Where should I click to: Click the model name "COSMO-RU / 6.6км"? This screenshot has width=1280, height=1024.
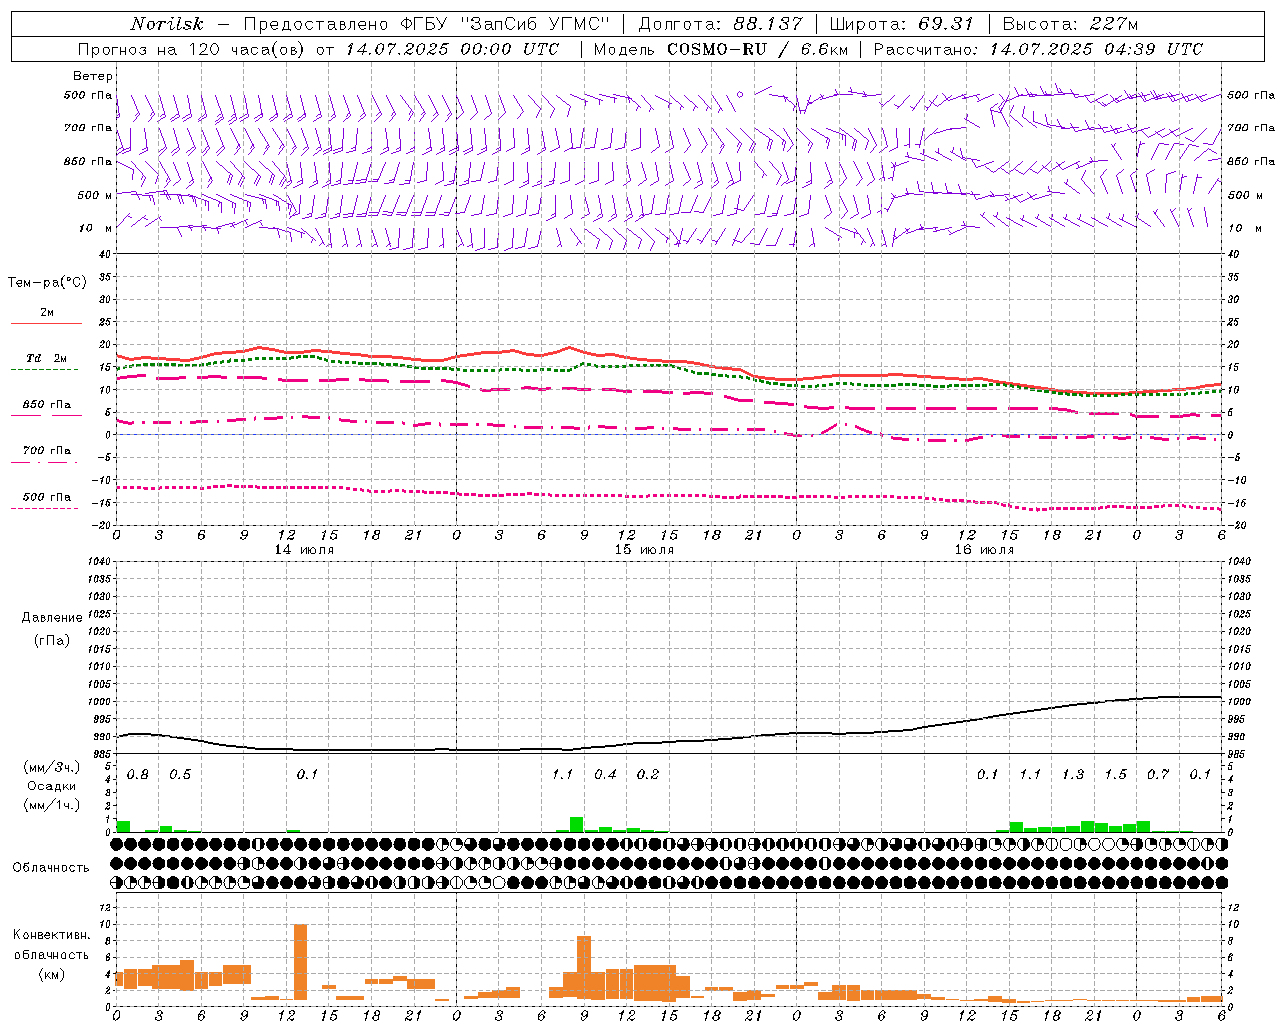pos(757,49)
